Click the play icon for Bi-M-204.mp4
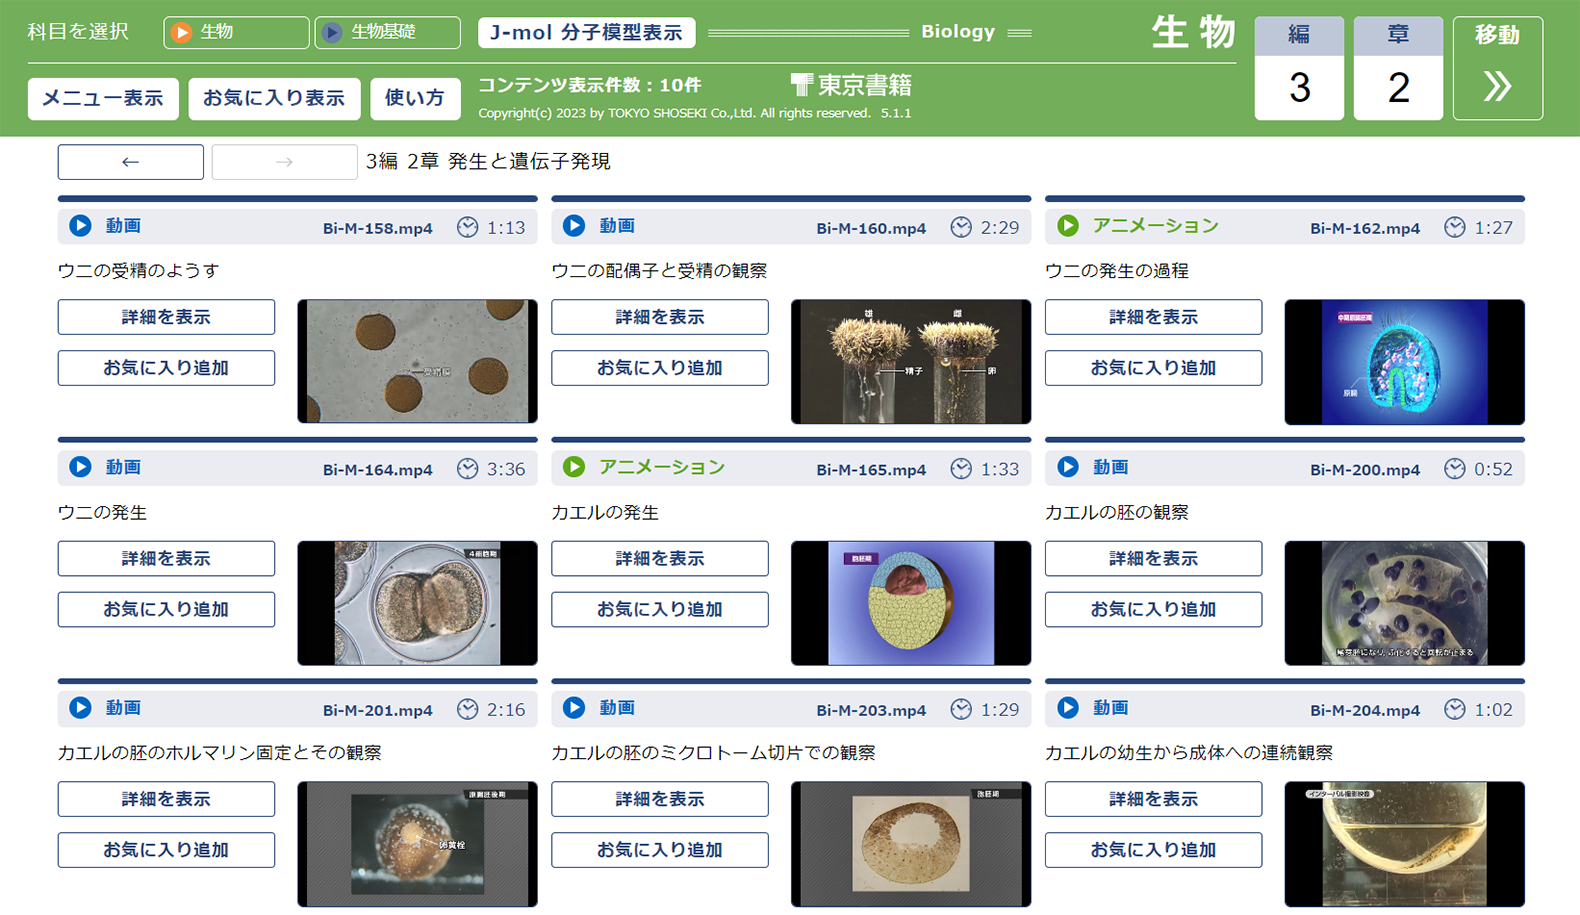The image size is (1580, 915). (x=1068, y=708)
